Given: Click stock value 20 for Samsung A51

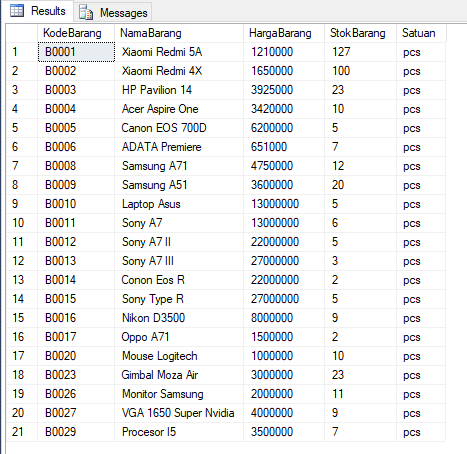Looking at the screenshot, I should 361,185.
